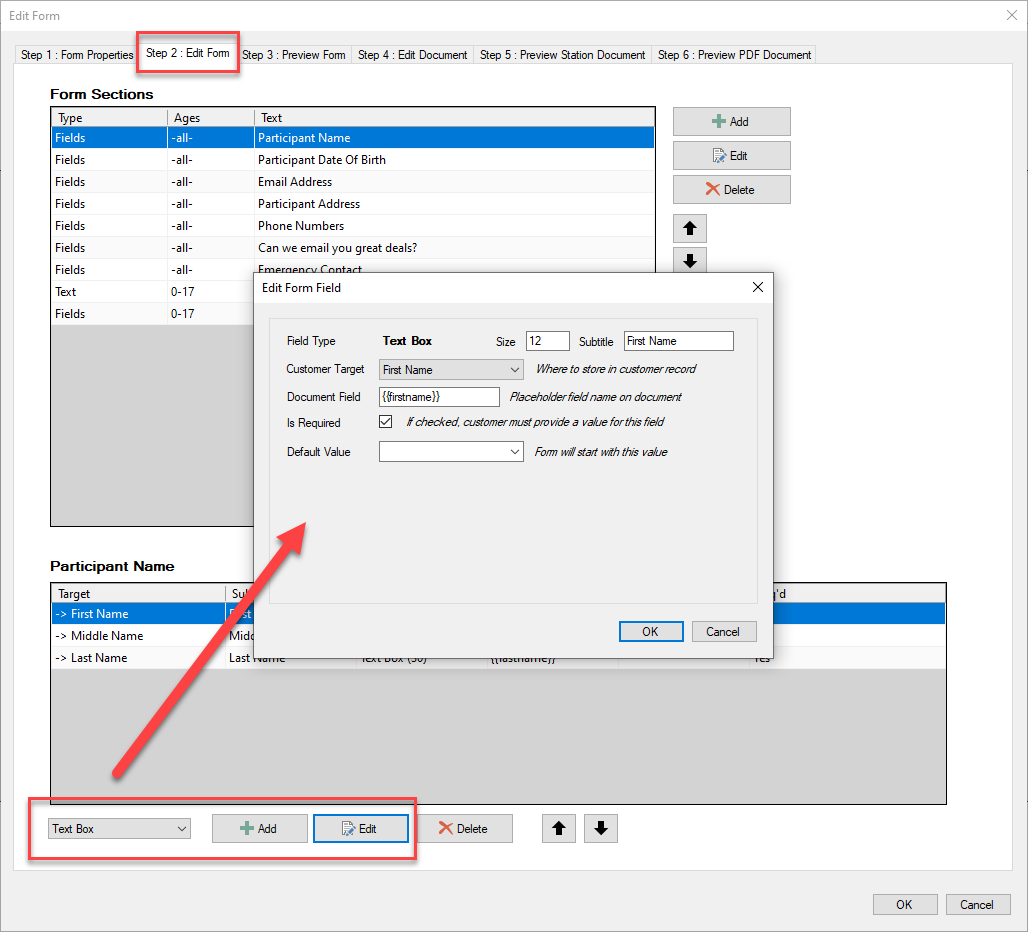
Task: Click the Type column header
Action: tap(109, 117)
